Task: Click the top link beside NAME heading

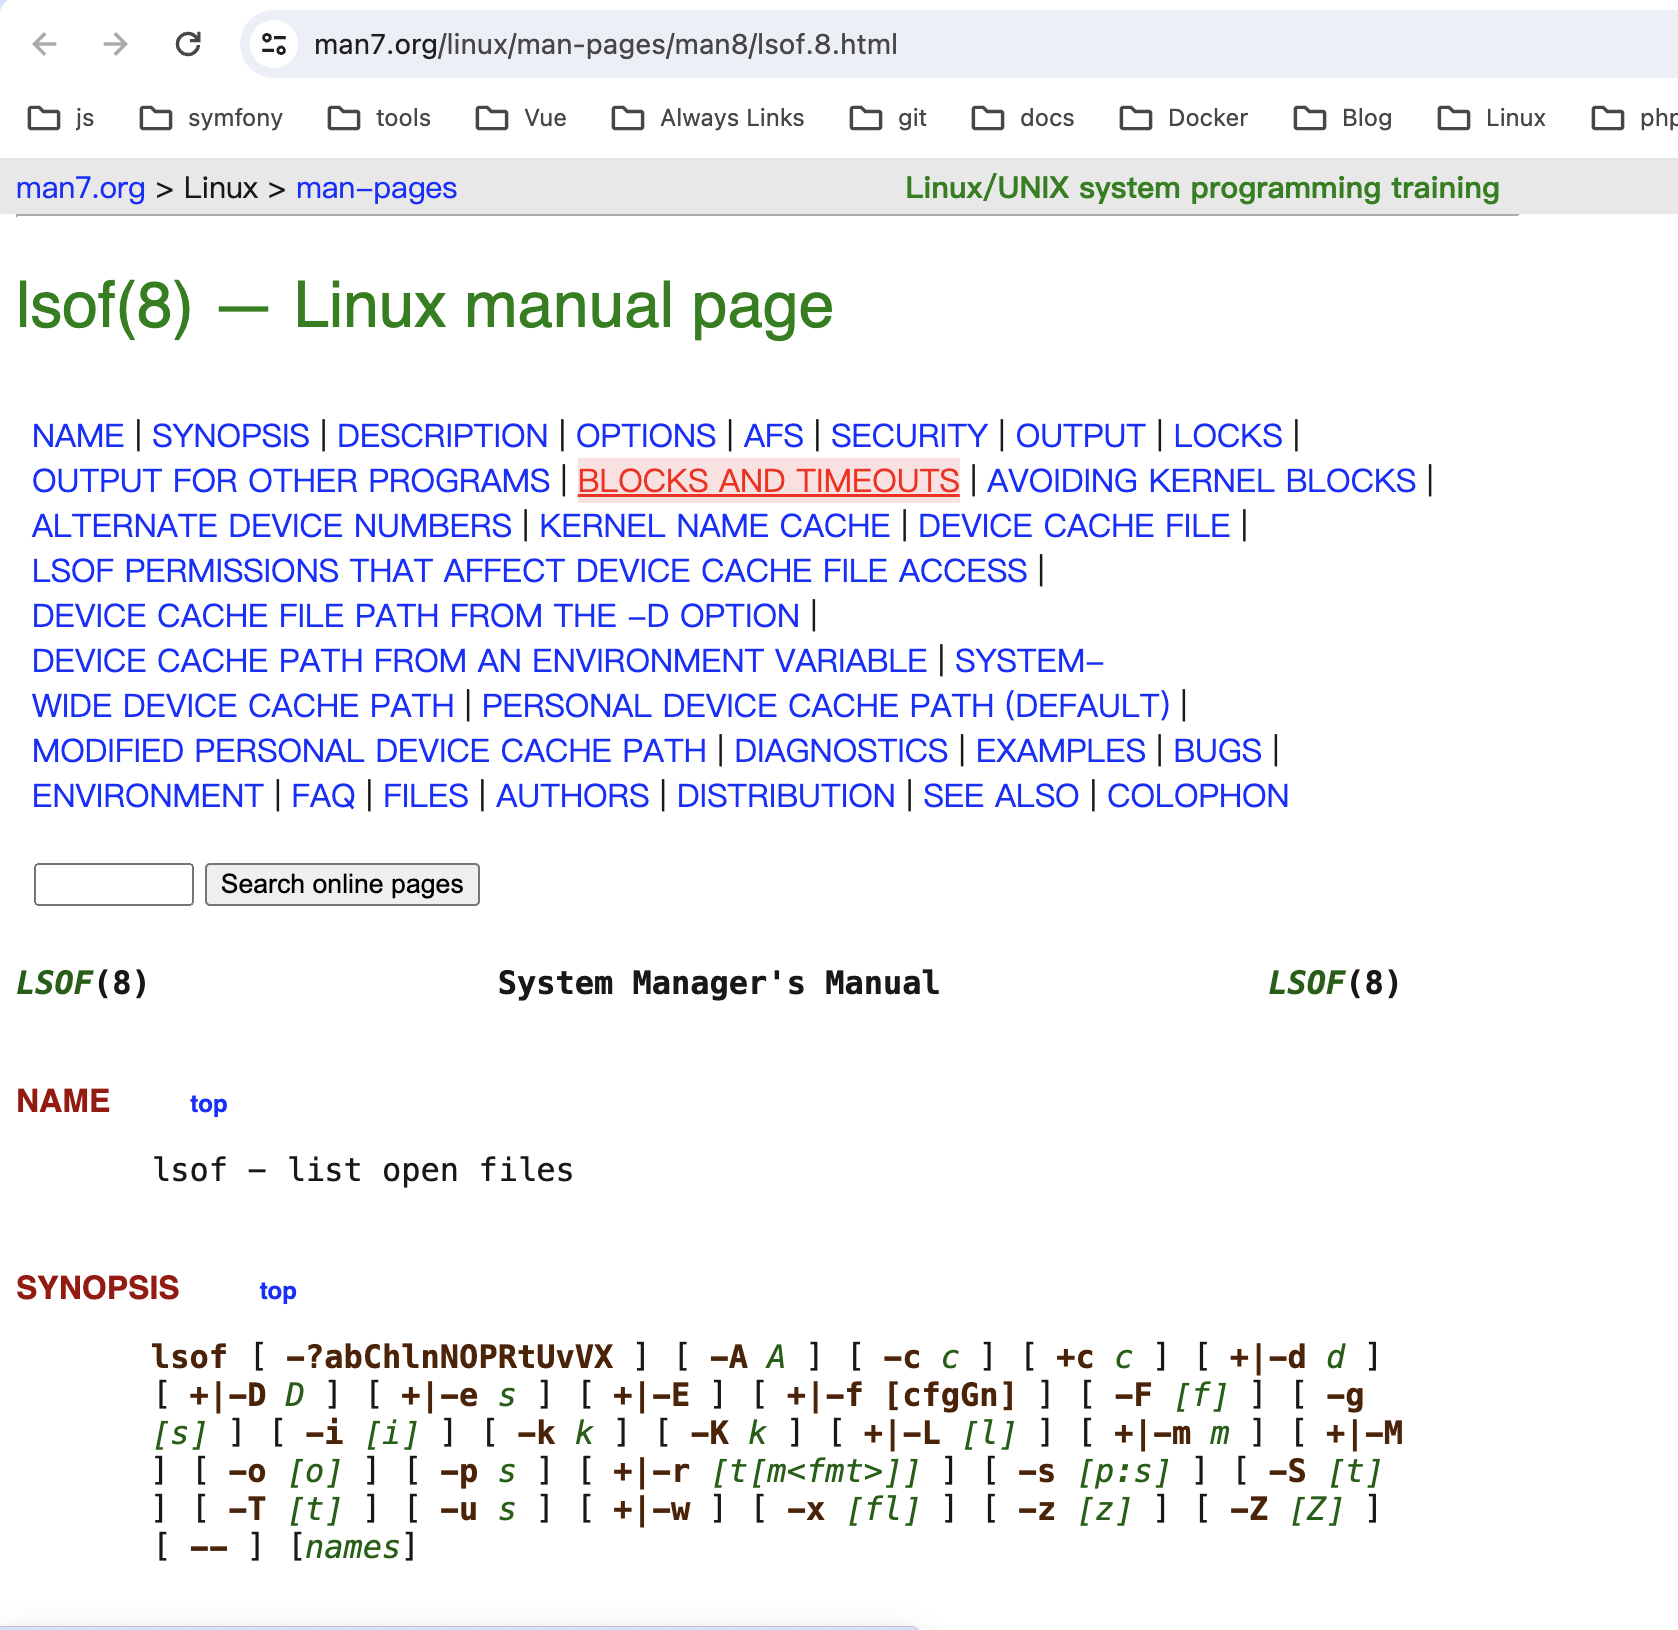Action: [208, 1104]
